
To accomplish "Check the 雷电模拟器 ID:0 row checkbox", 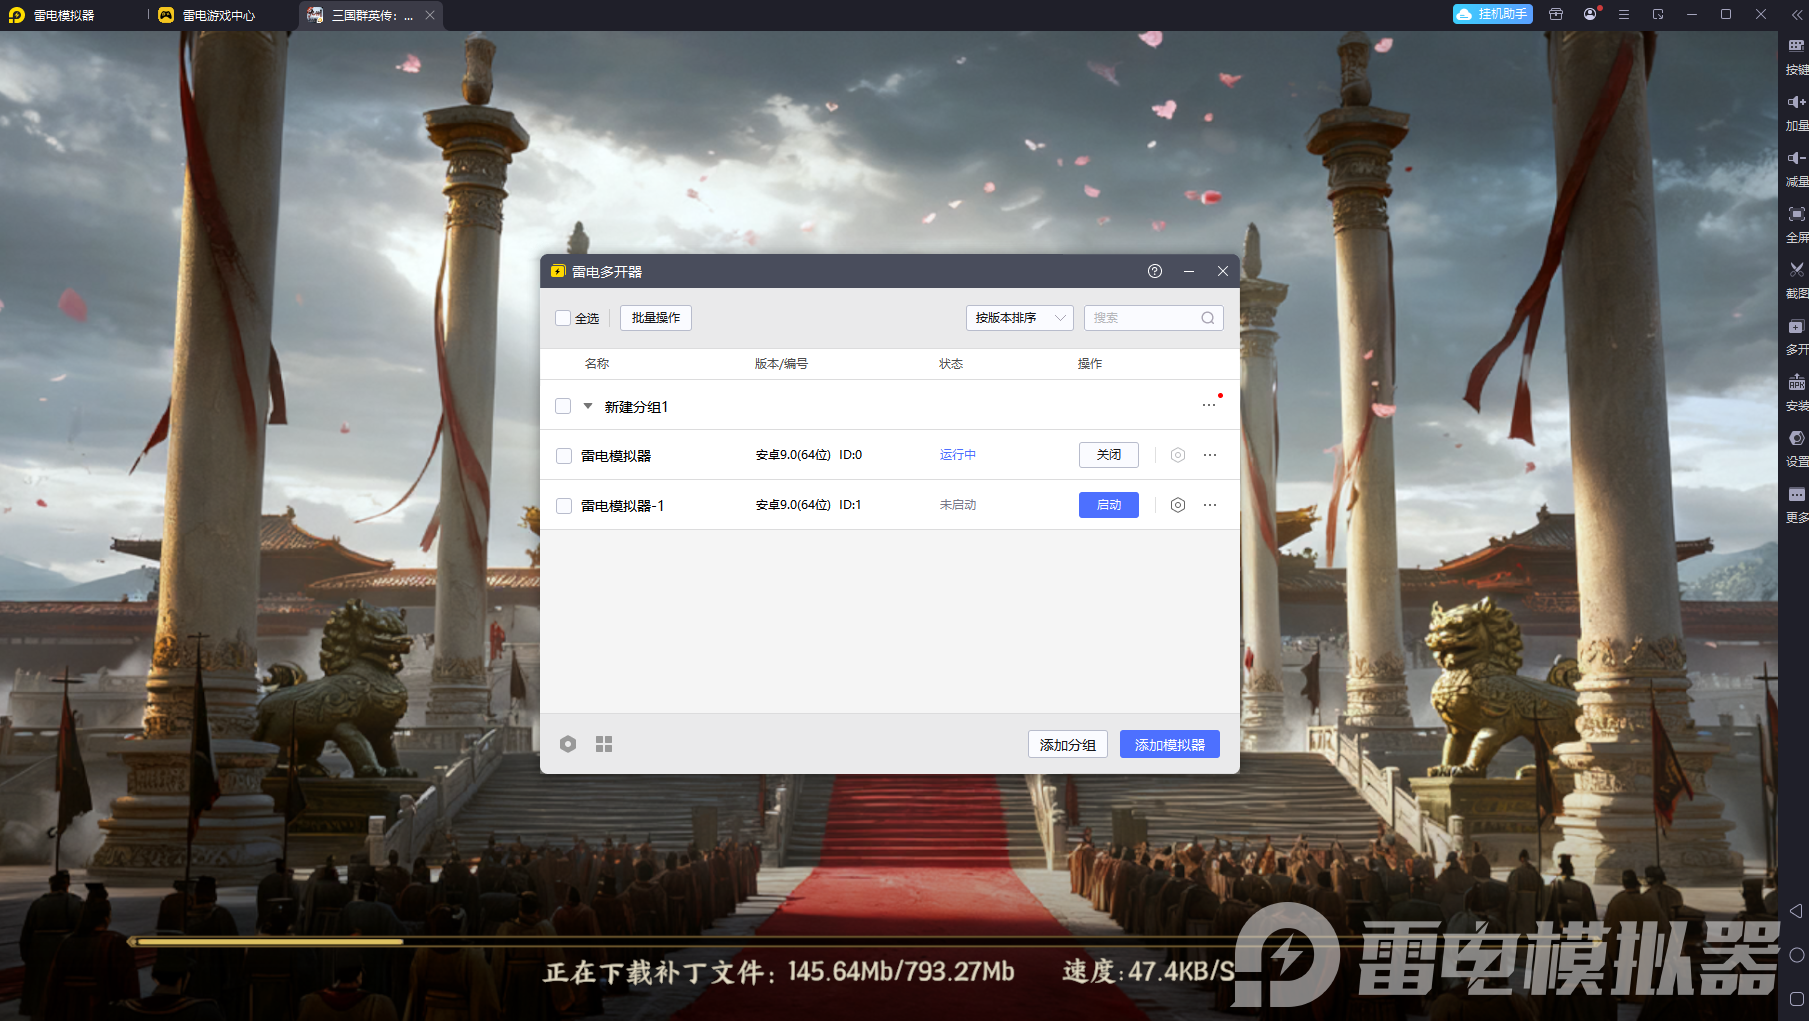I will 564,456.
